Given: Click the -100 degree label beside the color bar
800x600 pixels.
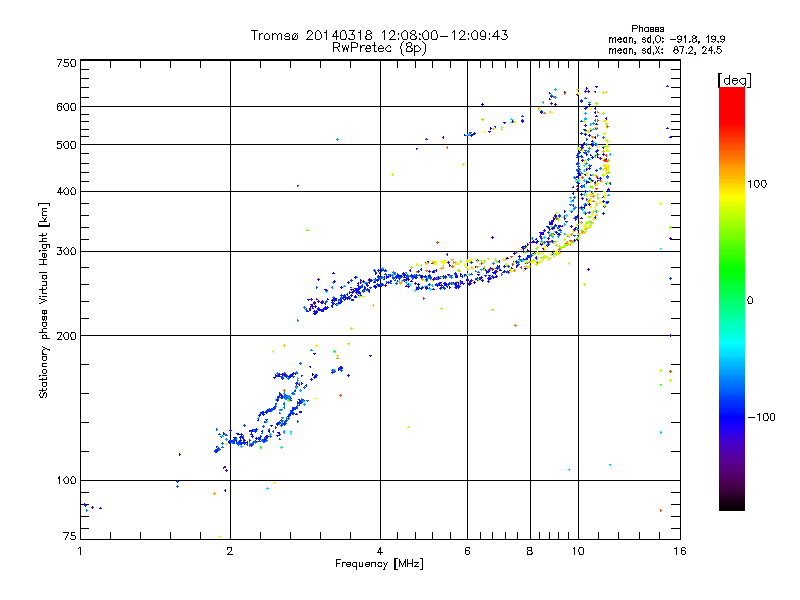Looking at the screenshot, I should (x=761, y=417).
